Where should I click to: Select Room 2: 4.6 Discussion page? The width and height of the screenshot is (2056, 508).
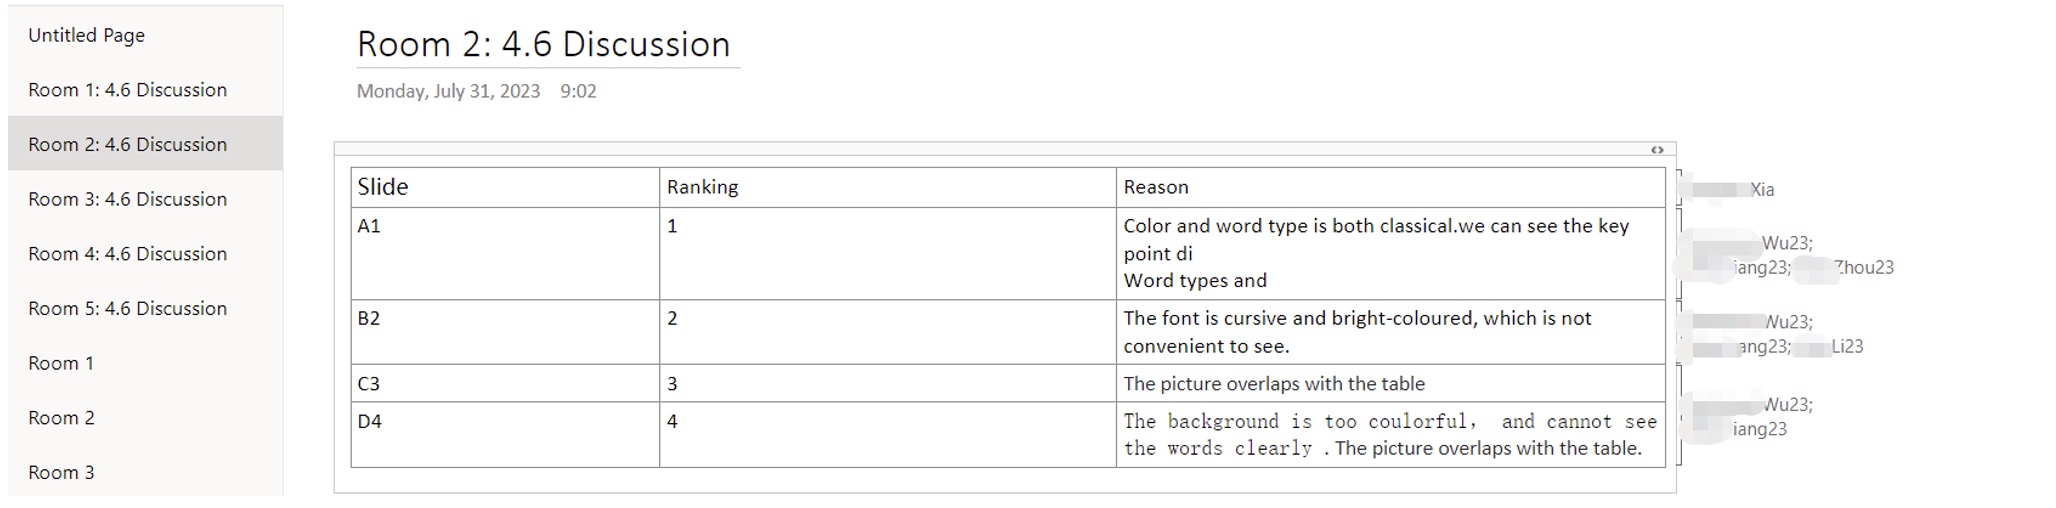coord(145,144)
